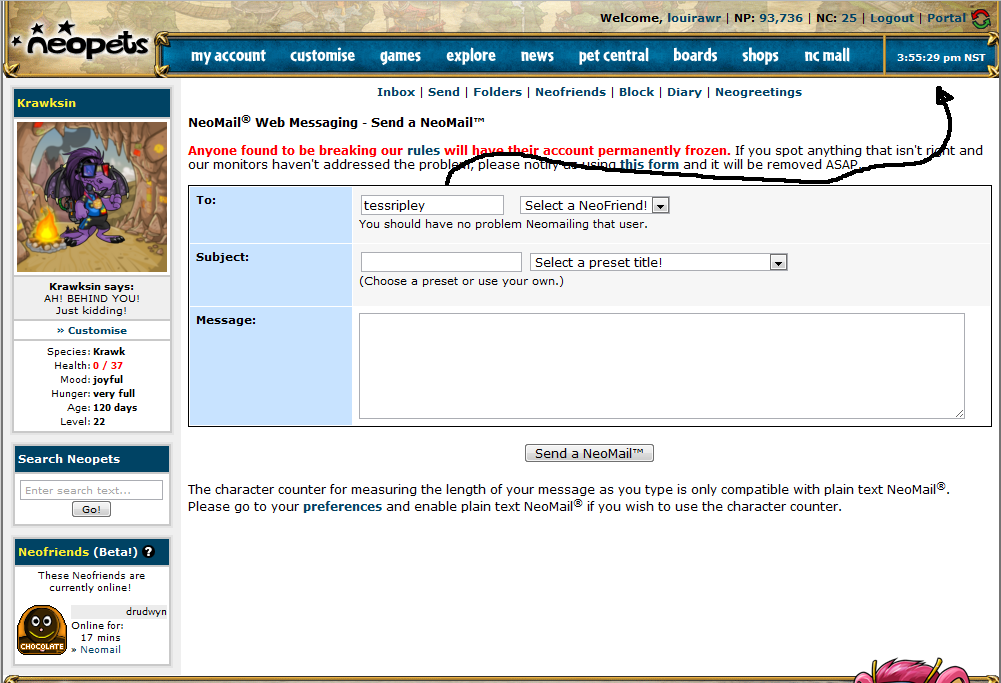
Task: Click the Portal text link
Action: (x=947, y=18)
